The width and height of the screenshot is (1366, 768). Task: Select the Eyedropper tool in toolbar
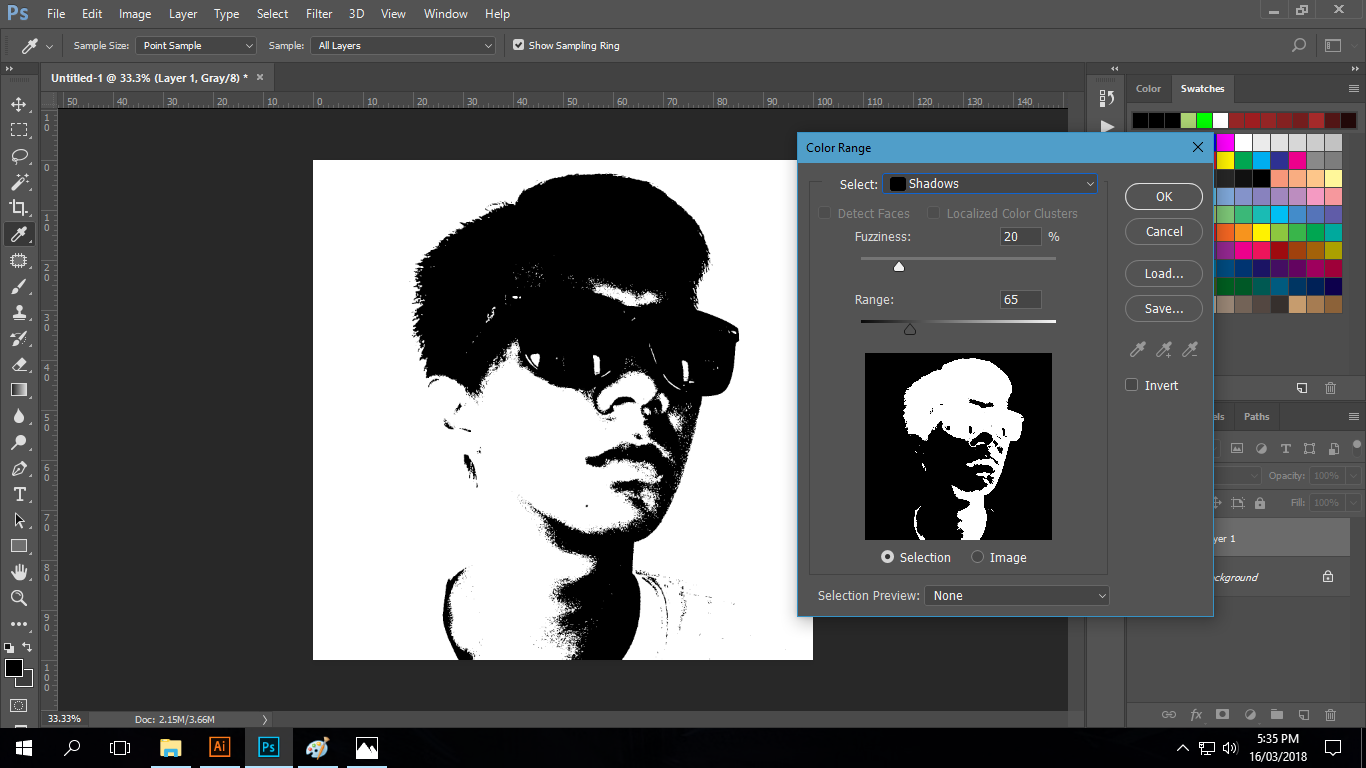tap(18, 234)
